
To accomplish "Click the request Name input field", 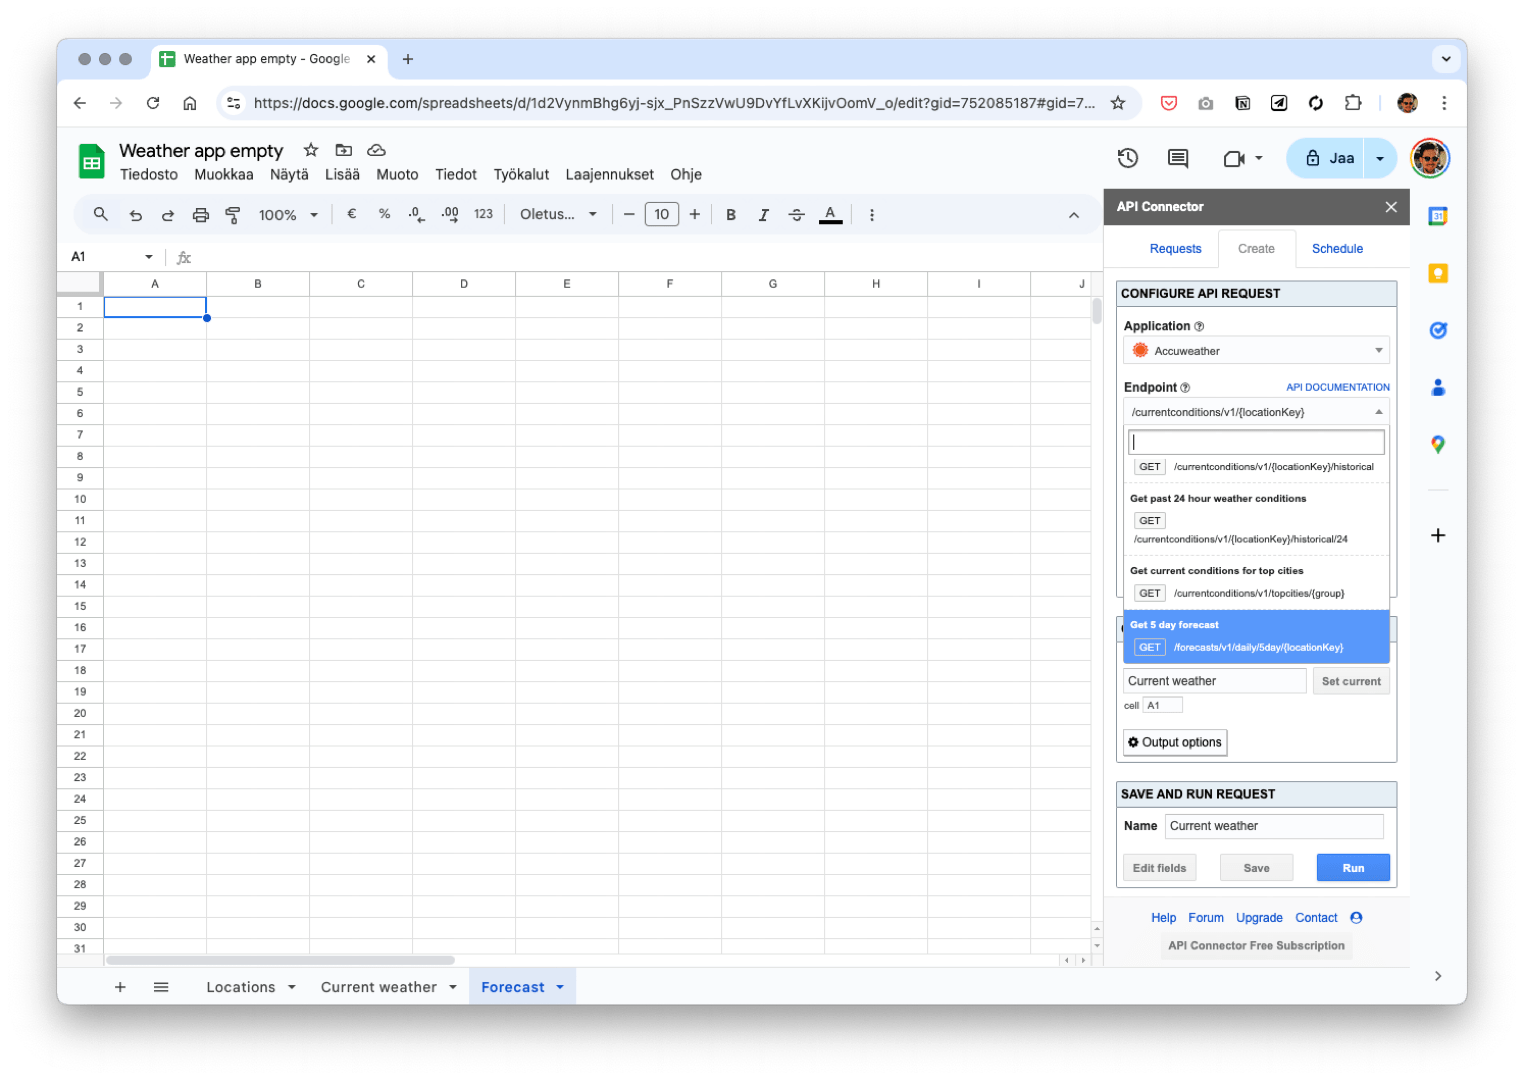I will click(1273, 826).
